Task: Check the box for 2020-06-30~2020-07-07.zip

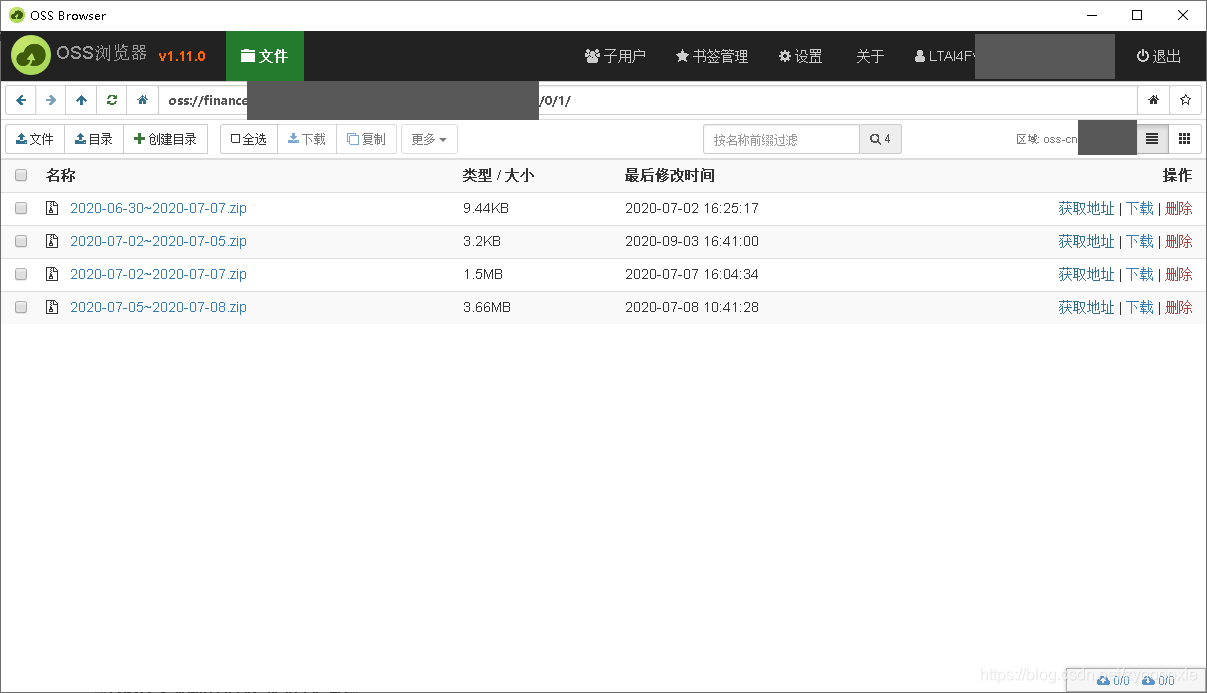Action: point(21,208)
